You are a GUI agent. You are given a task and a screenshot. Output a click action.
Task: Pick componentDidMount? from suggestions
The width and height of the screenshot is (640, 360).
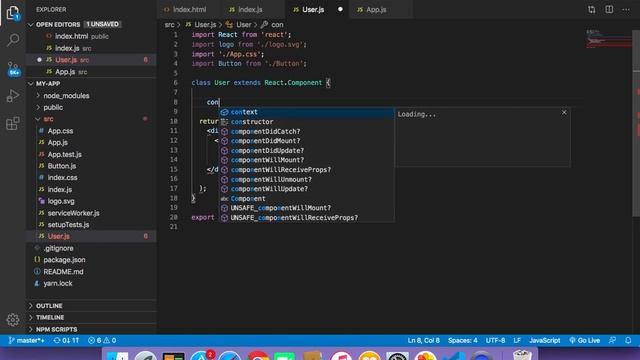(307, 141)
